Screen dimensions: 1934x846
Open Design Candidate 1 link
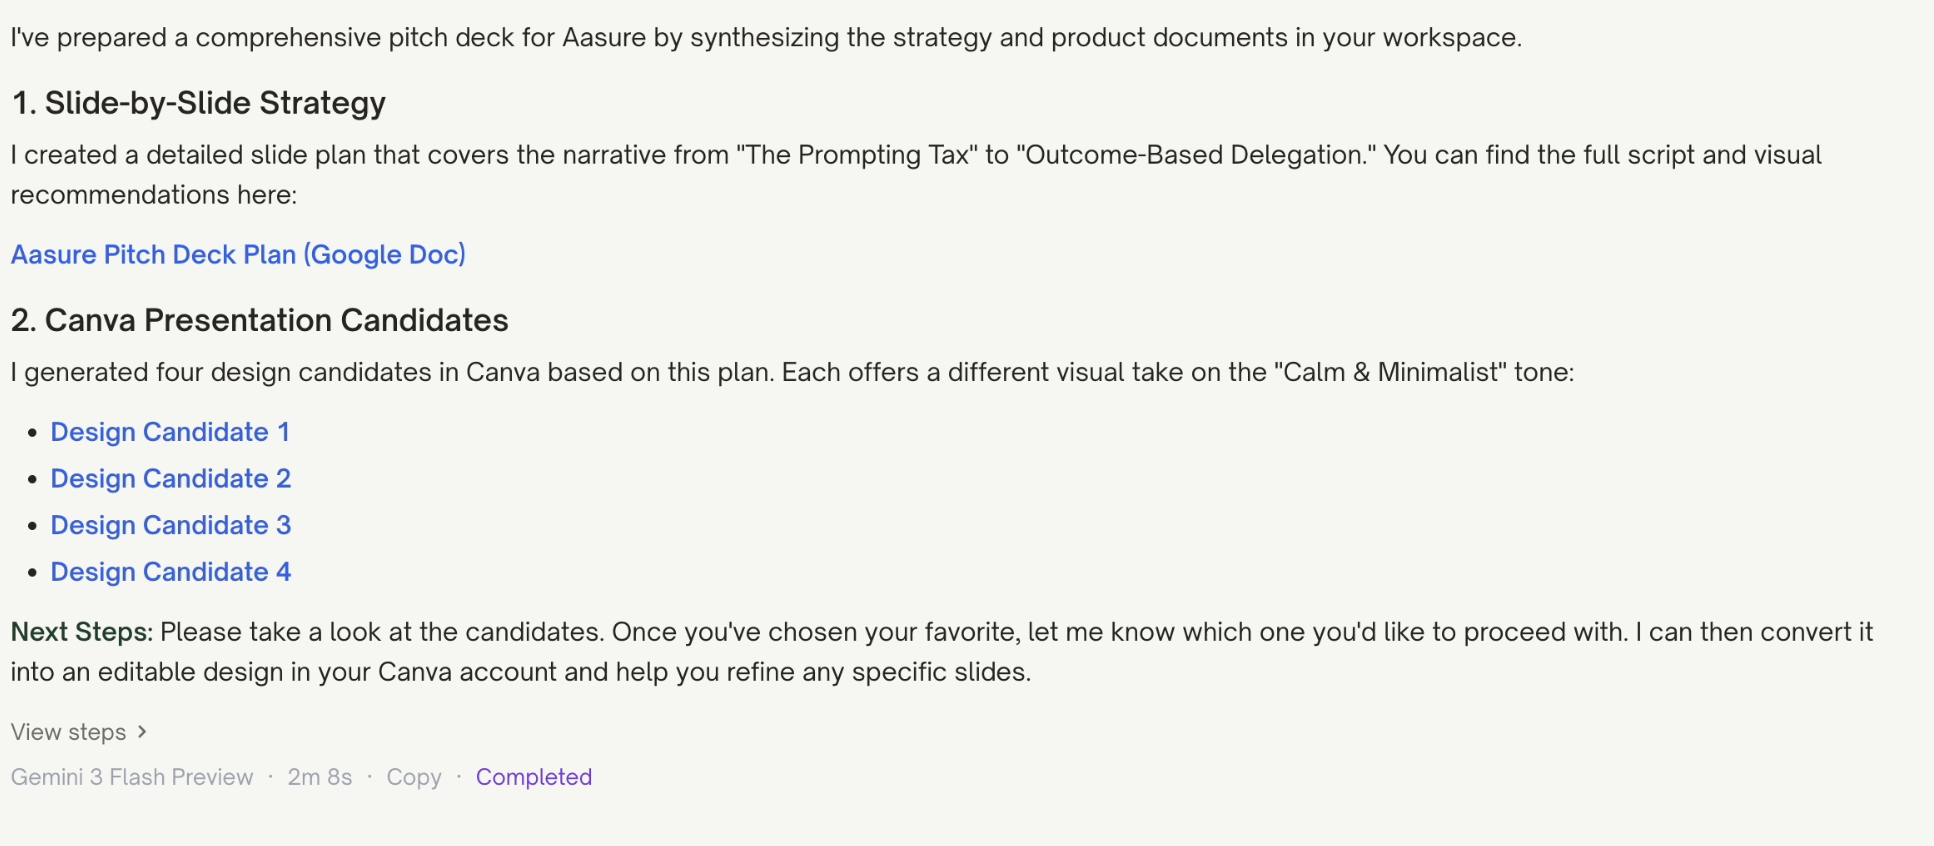pyautogui.click(x=170, y=432)
